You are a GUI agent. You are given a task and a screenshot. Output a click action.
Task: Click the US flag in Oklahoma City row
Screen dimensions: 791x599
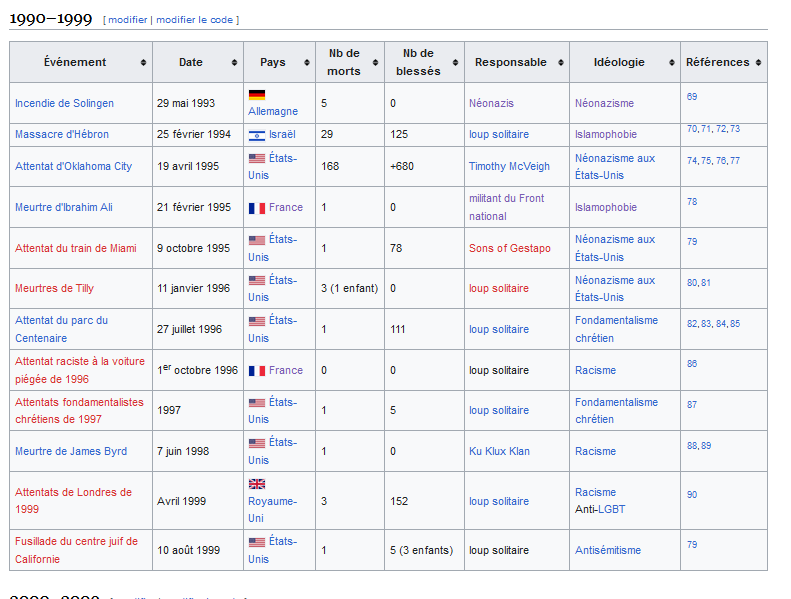(256, 158)
